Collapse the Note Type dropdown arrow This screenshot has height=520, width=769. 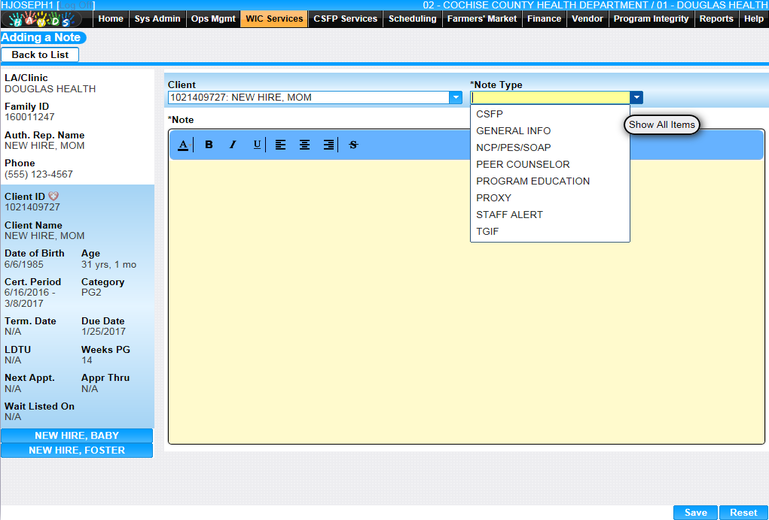pyautogui.click(x=637, y=98)
